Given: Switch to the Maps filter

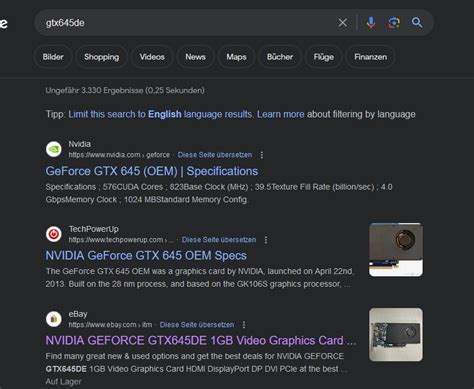Looking at the screenshot, I should pos(236,57).
